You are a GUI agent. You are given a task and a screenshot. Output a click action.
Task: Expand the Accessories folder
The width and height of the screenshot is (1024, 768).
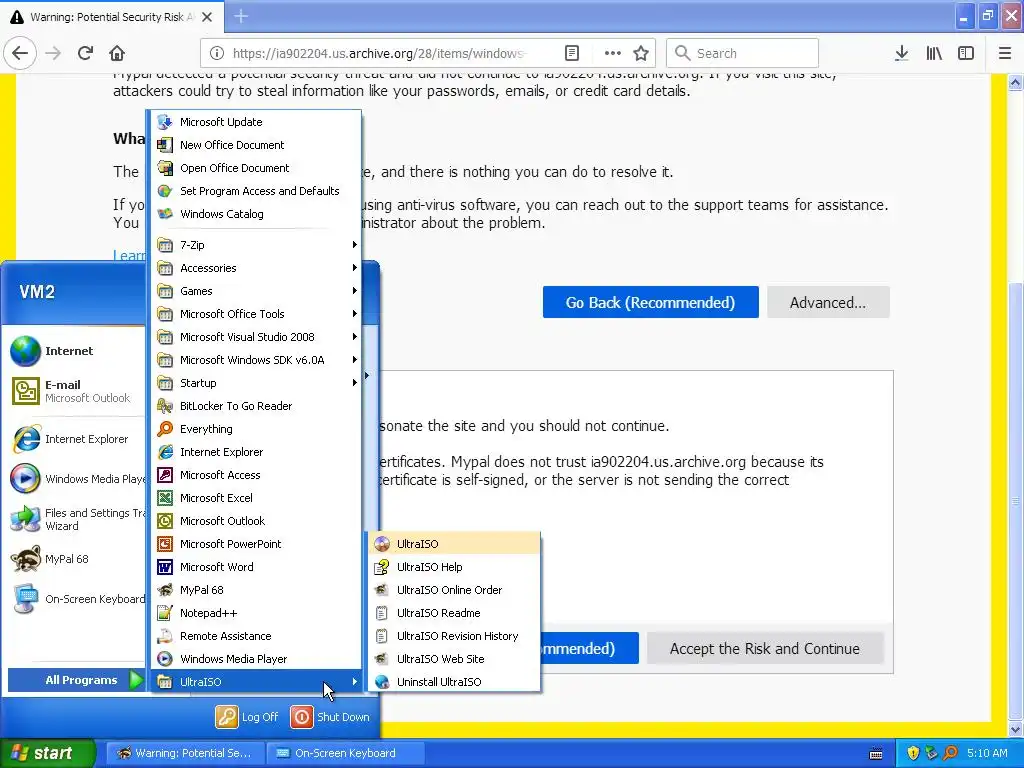(x=256, y=268)
